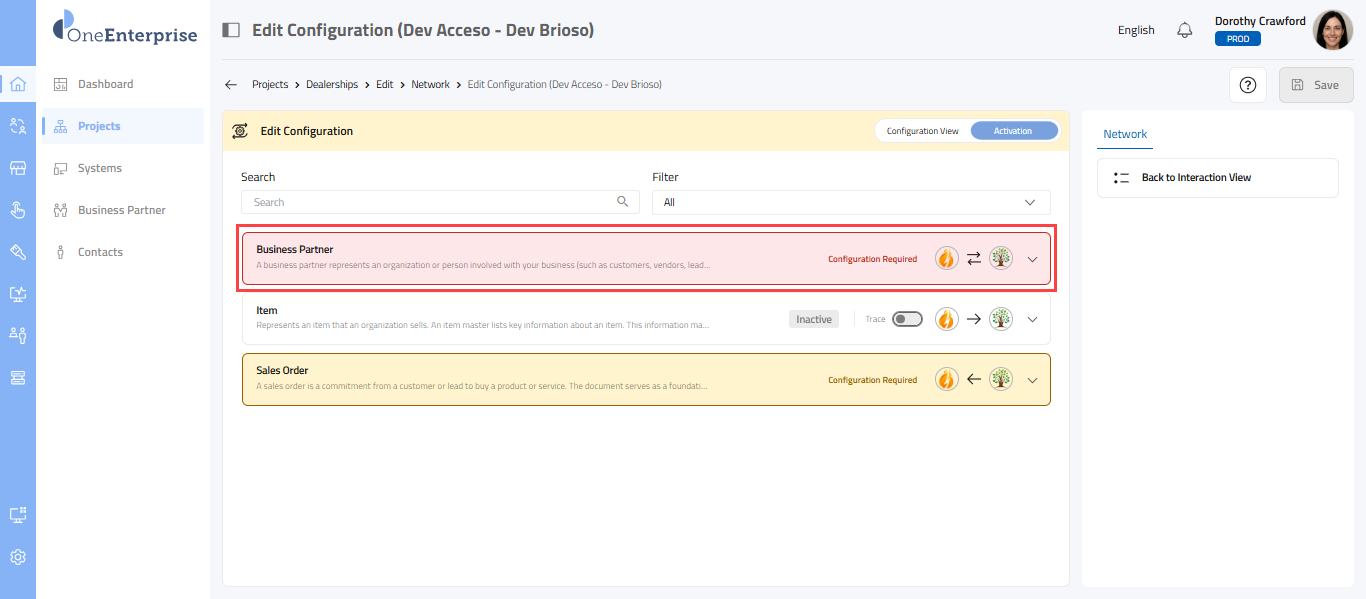Toggle the Item Trace switch

click(x=907, y=319)
